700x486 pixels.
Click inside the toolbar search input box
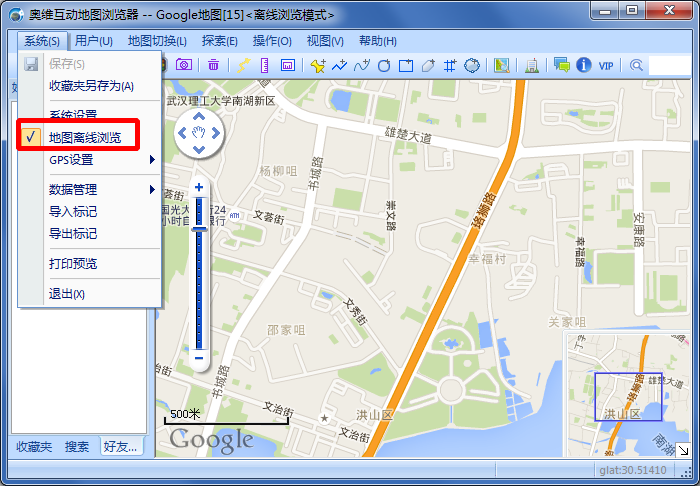tap(670, 65)
